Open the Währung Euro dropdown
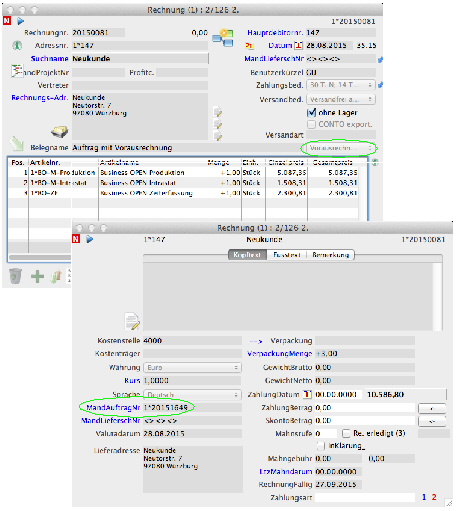This screenshot has height=511, width=456. 192,367
